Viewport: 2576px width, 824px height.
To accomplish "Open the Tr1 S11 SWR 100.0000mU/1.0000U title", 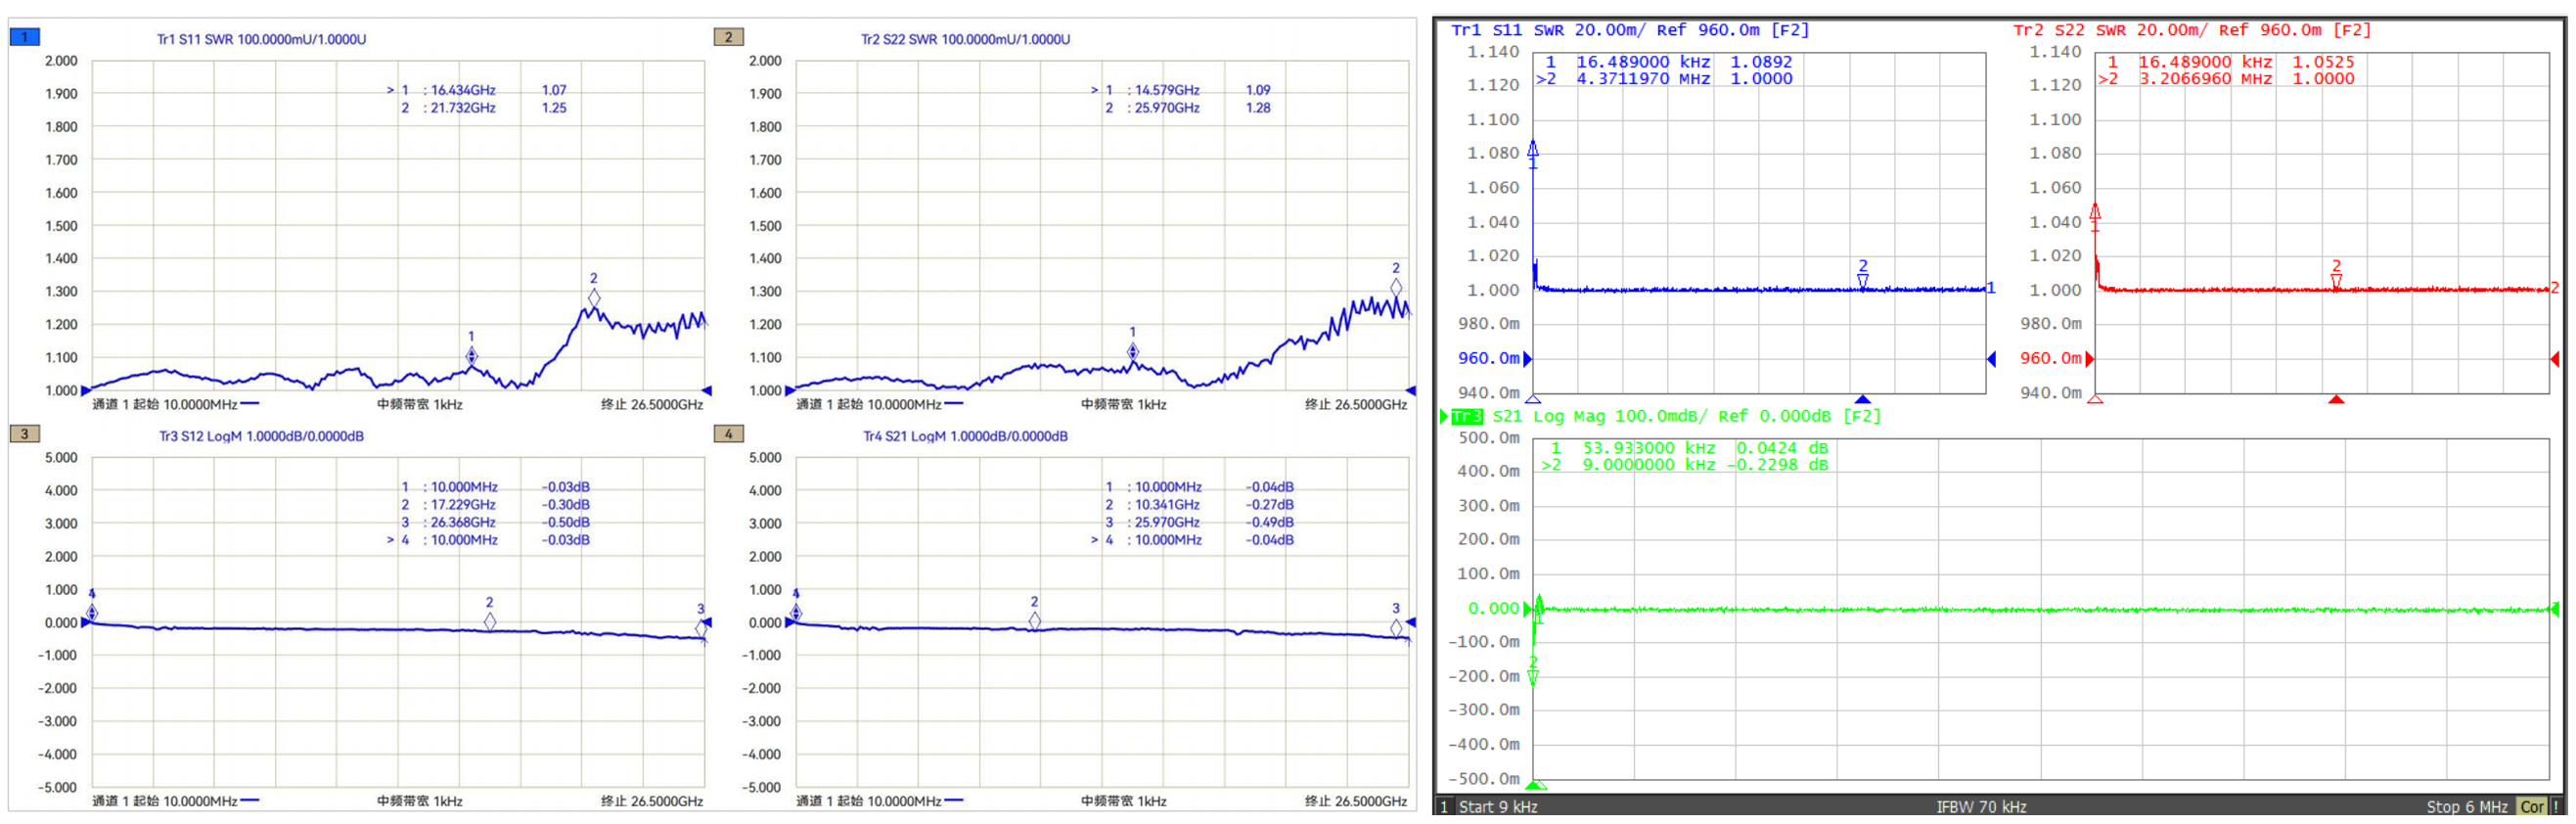I will (x=261, y=39).
